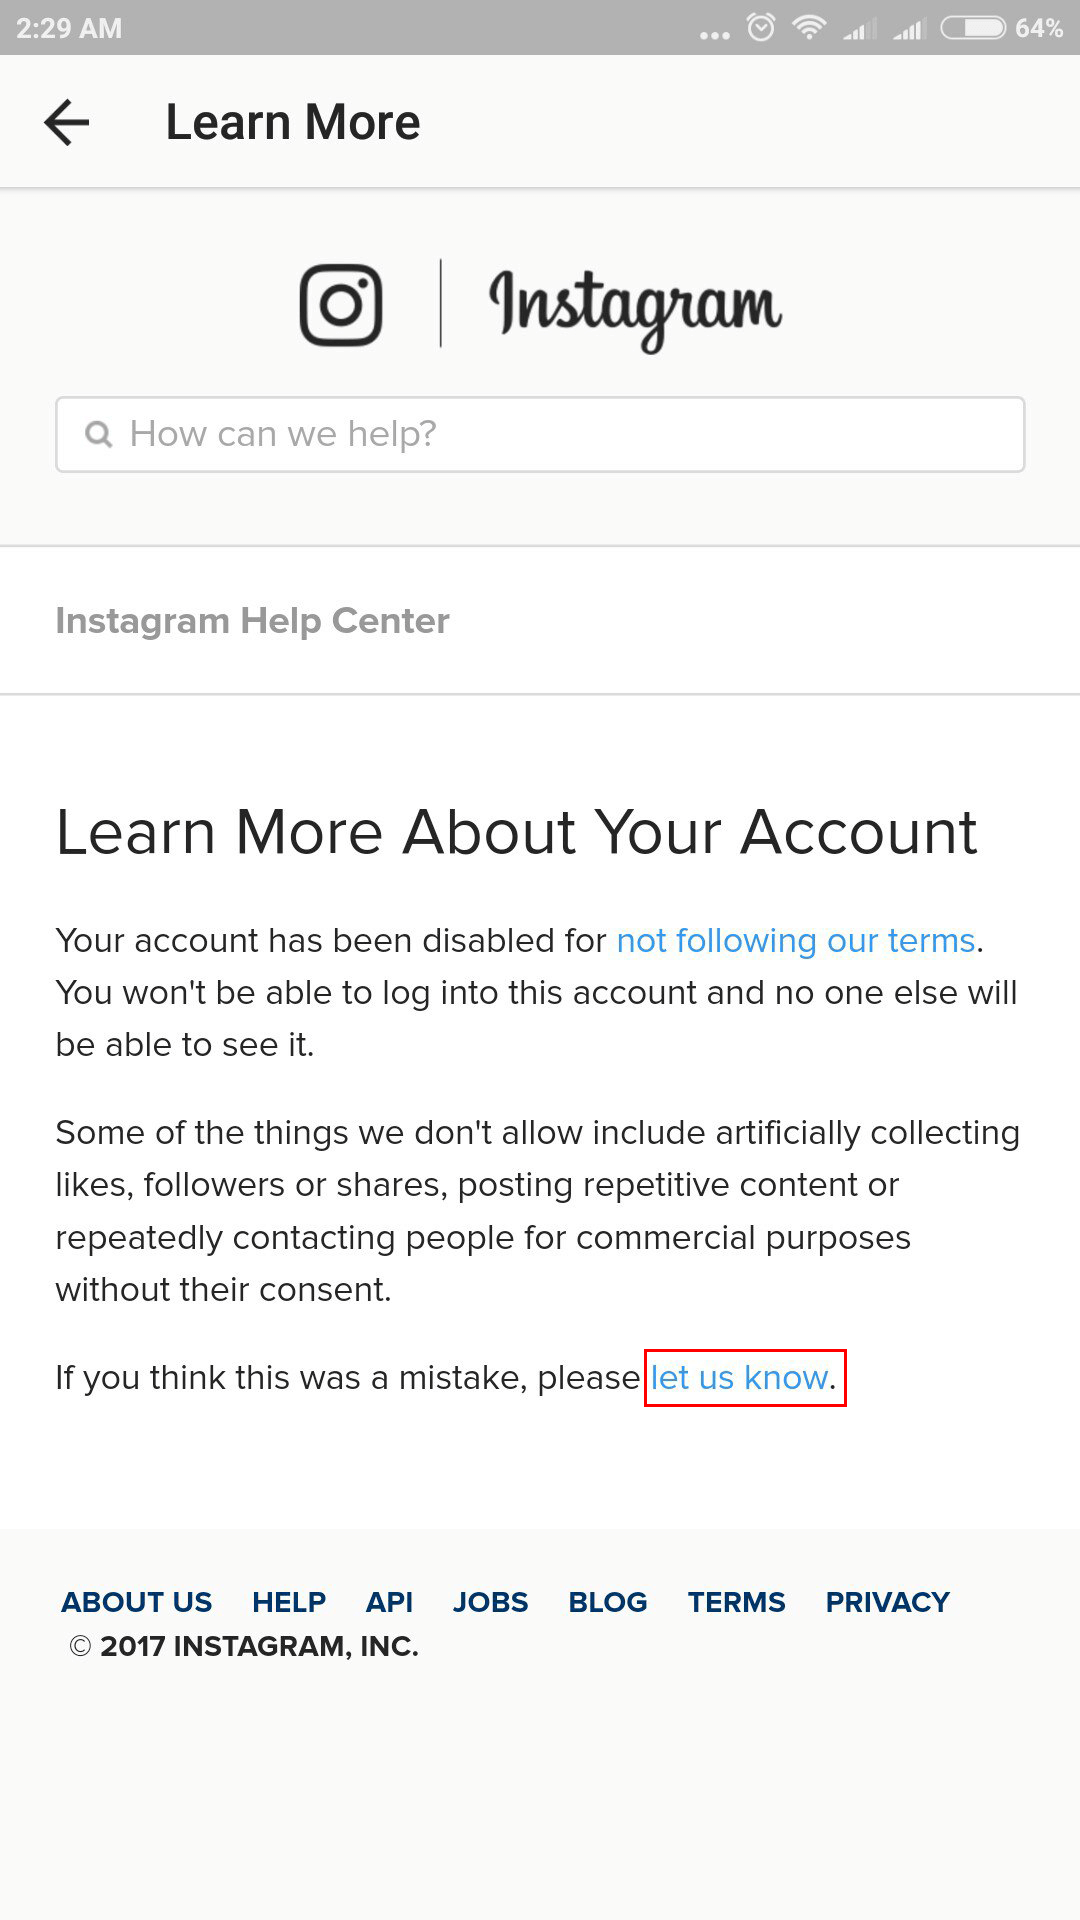The height and width of the screenshot is (1920, 1080).
Task: Open the HELP footer link
Action: coord(289,1602)
